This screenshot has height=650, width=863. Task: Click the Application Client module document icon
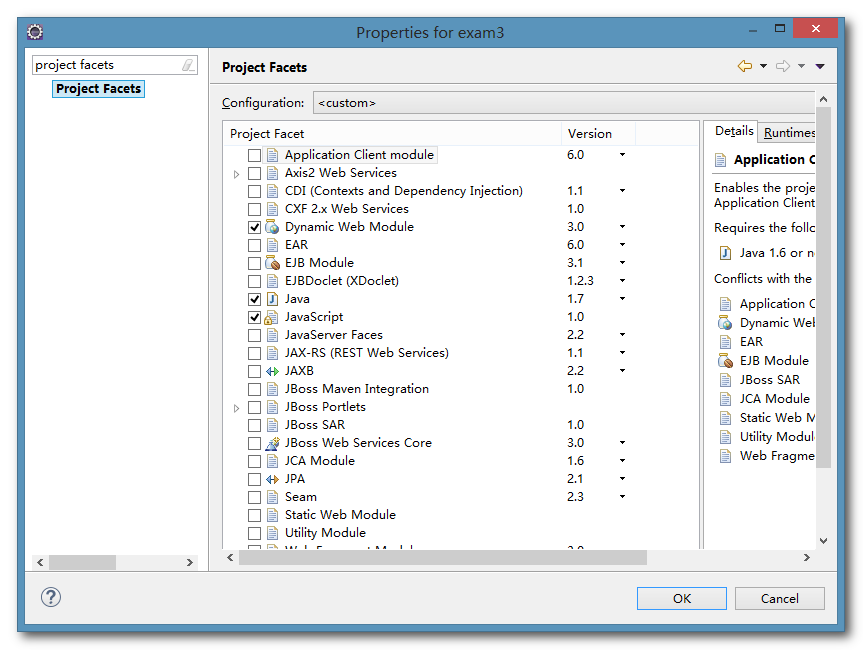tap(272, 155)
